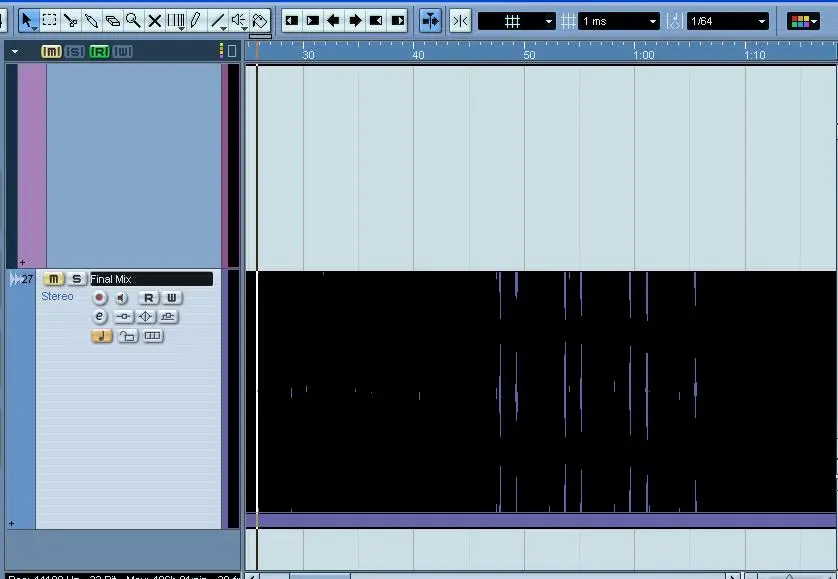
Task: Toggle global Write automation in header
Action: tap(122, 51)
